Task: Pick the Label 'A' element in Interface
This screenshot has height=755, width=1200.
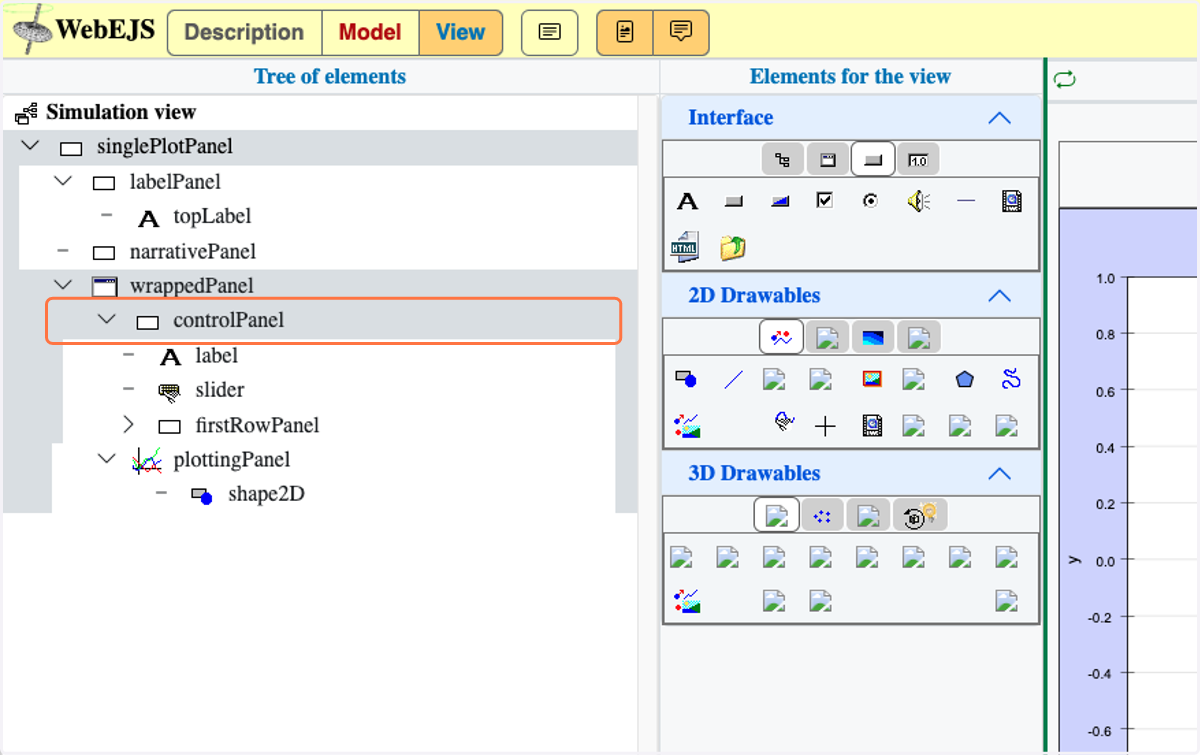Action: coord(687,202)
